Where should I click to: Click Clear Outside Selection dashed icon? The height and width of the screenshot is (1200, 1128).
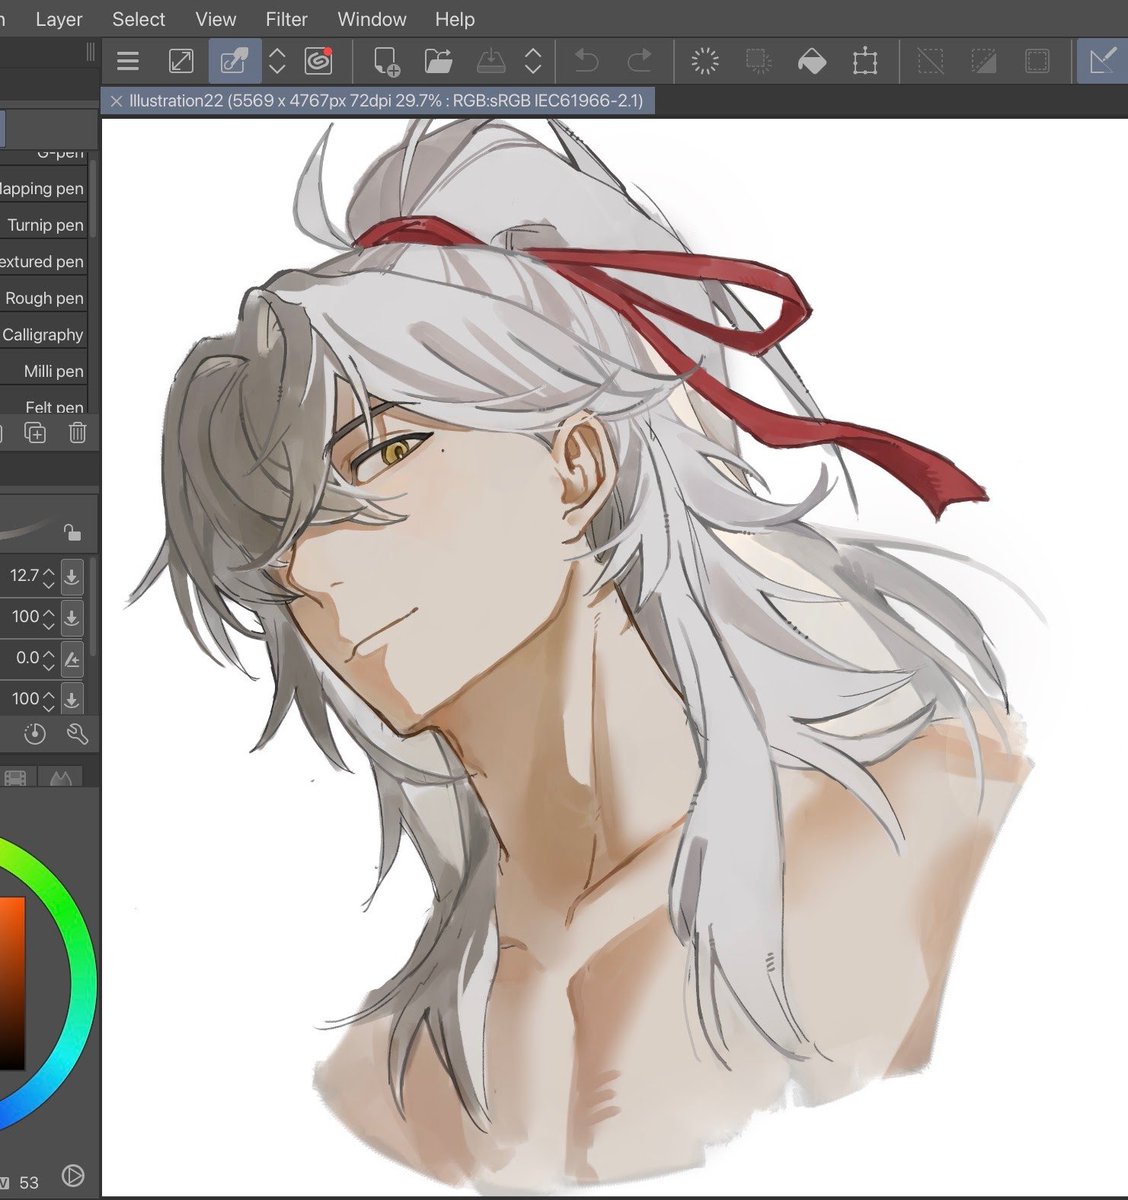click(x=759, y=62)
